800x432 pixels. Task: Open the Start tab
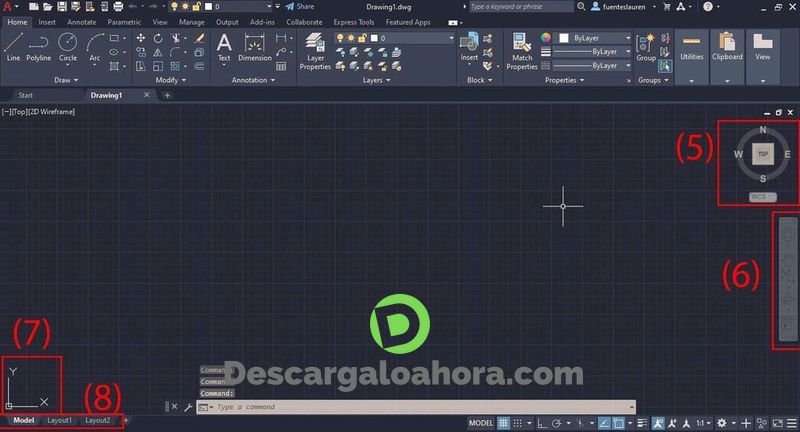pos(26,95)
